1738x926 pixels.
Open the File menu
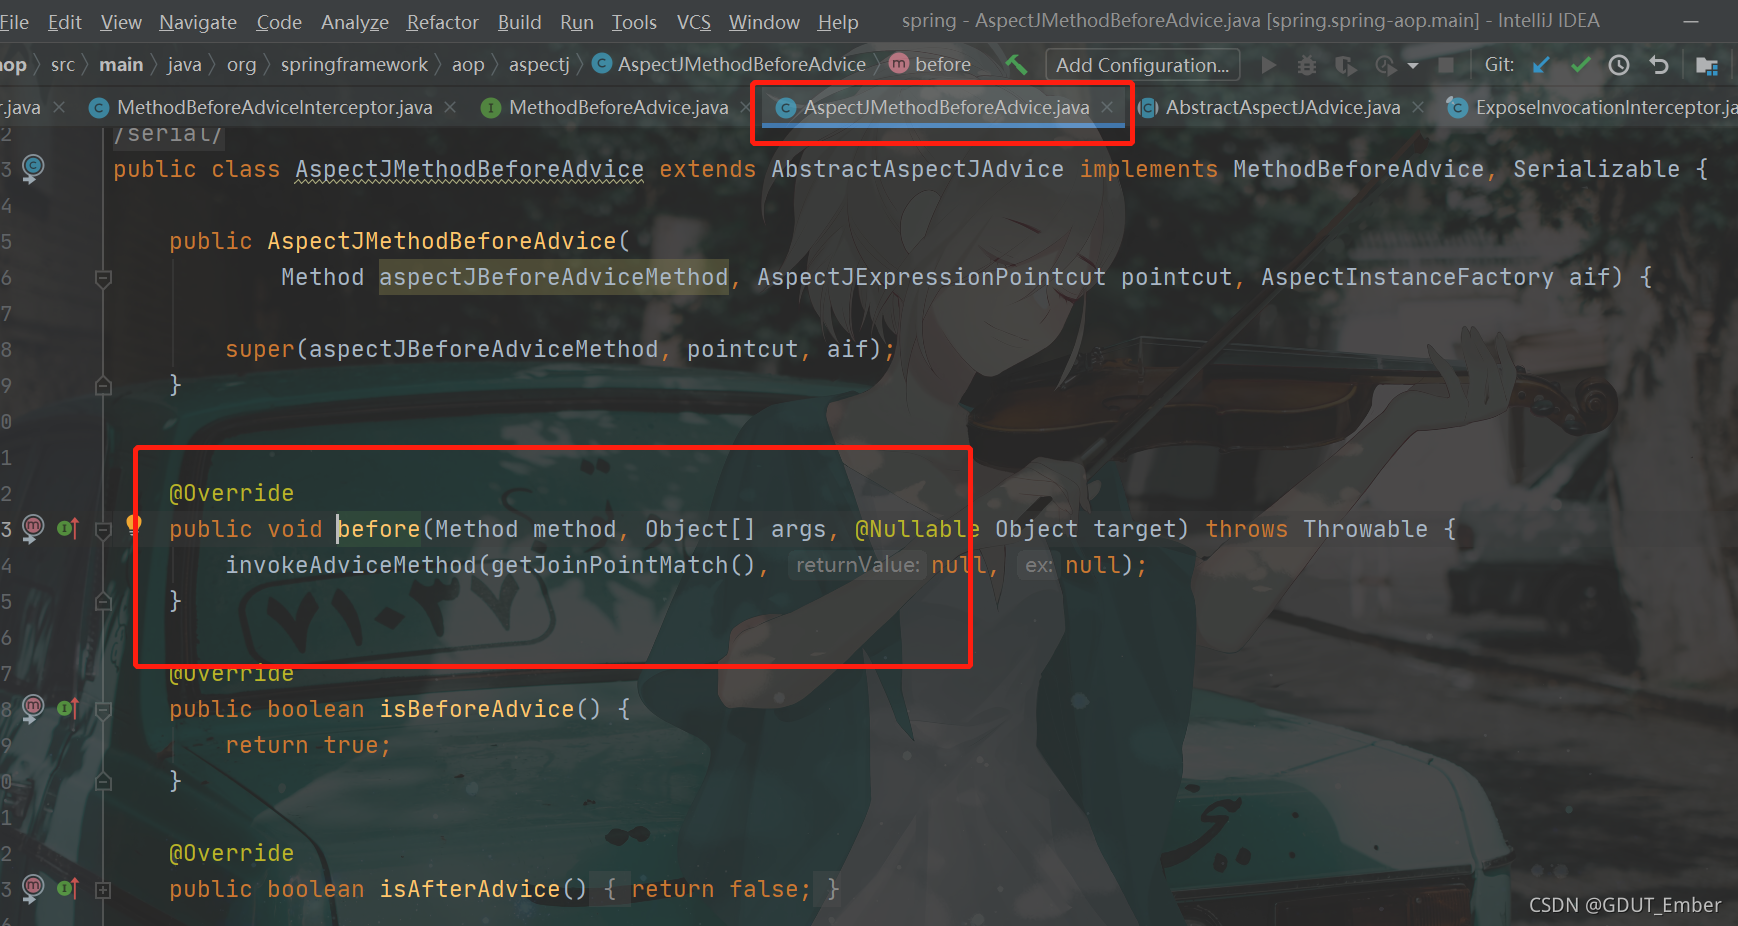click(x=14, y=22)
